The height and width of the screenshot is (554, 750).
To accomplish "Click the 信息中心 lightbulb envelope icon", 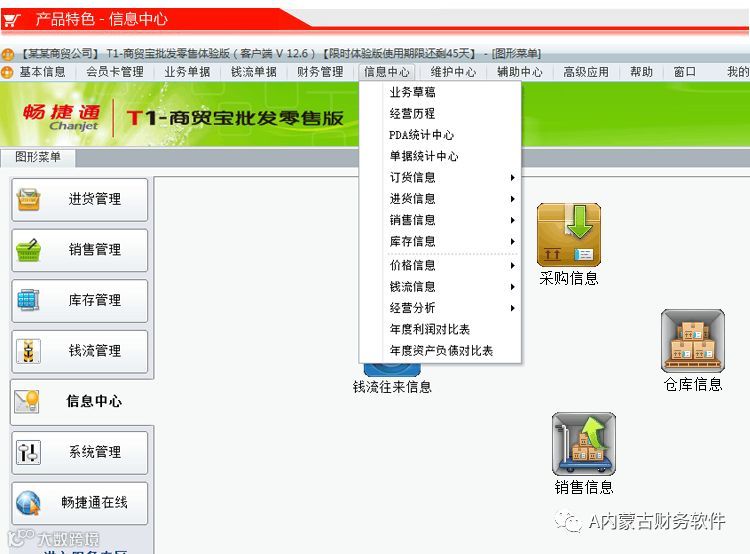I will tap(27, 401).
